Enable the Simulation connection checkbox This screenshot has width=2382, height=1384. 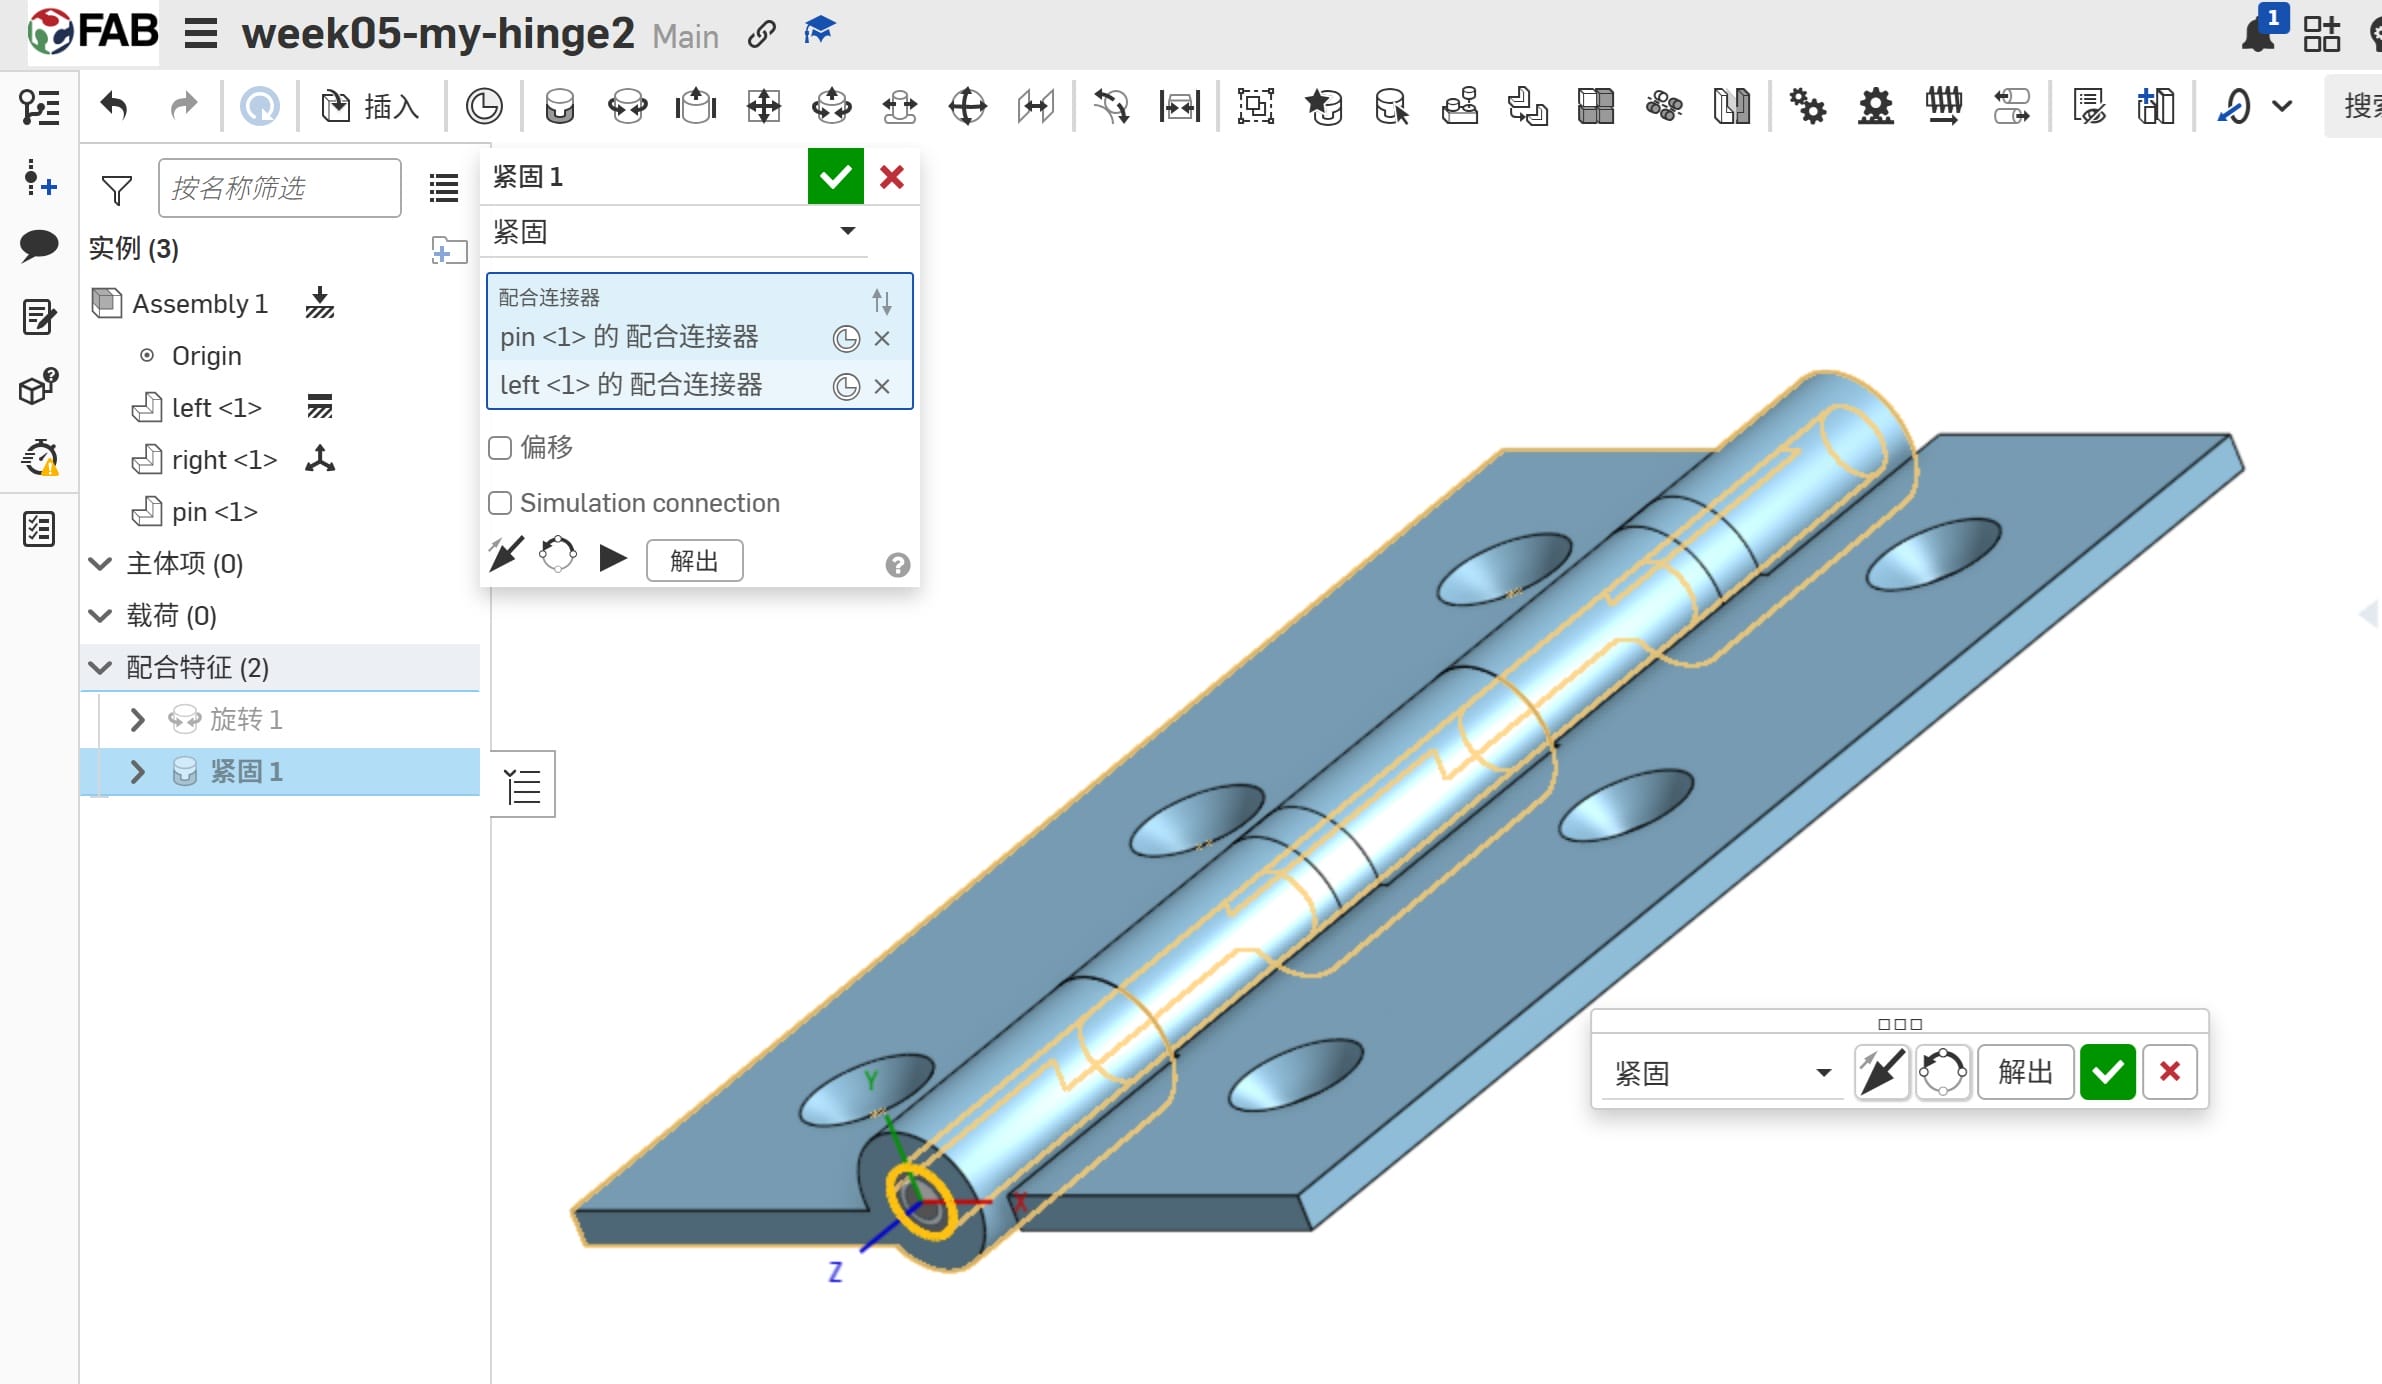[x=500, y=503]
